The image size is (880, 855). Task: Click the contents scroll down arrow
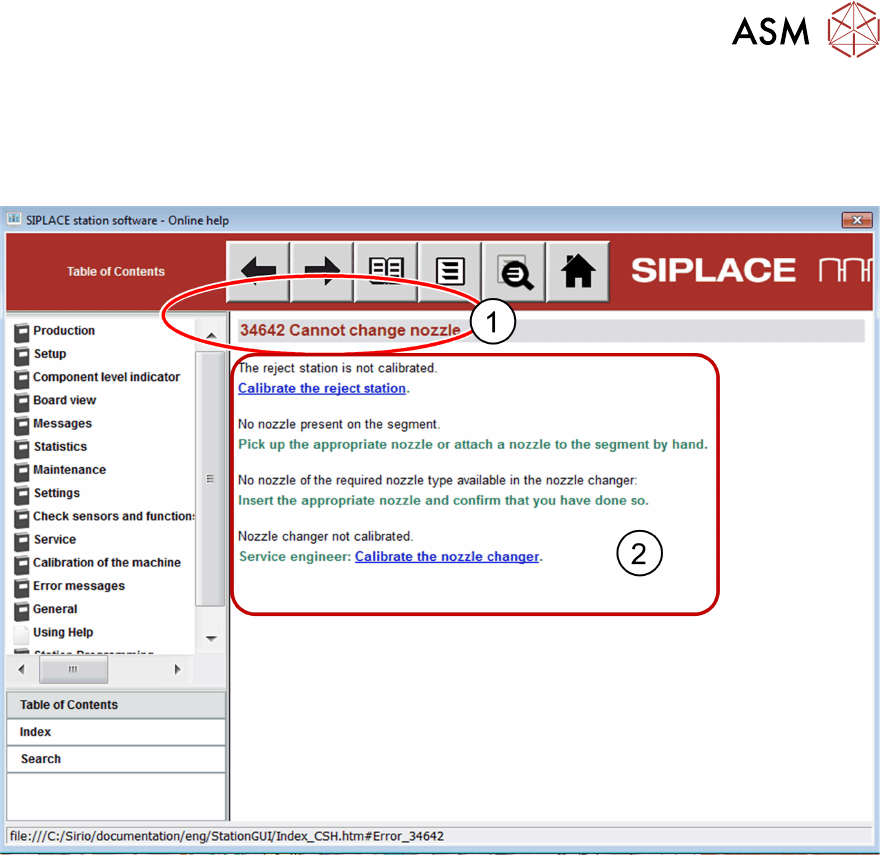tap(211, 638)
